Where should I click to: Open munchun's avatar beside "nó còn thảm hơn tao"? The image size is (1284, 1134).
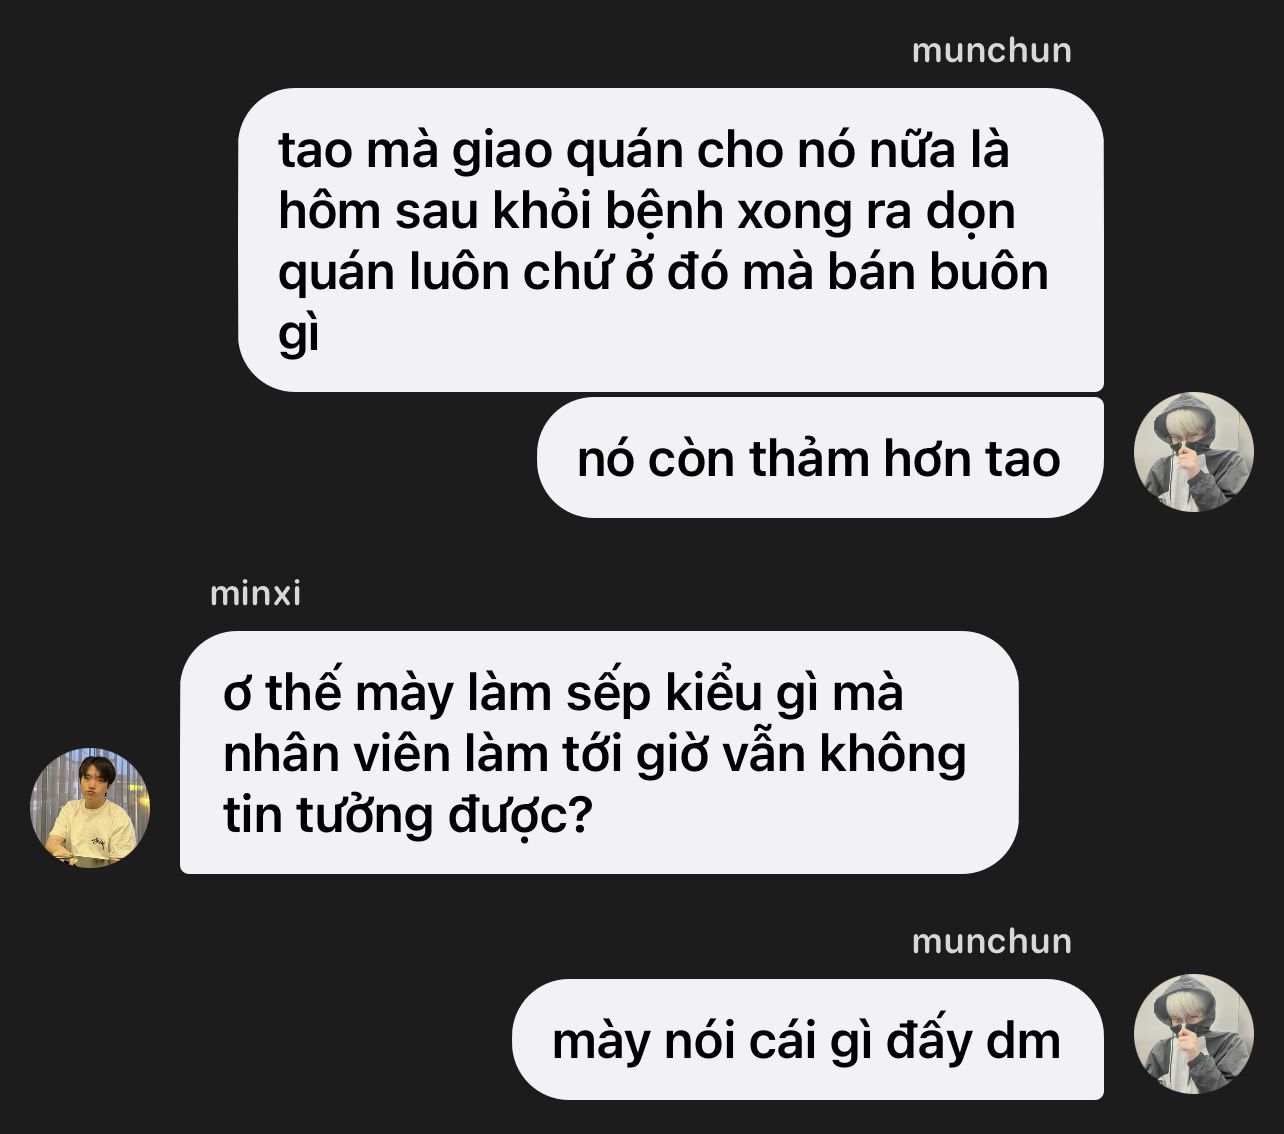(1193, 452)
